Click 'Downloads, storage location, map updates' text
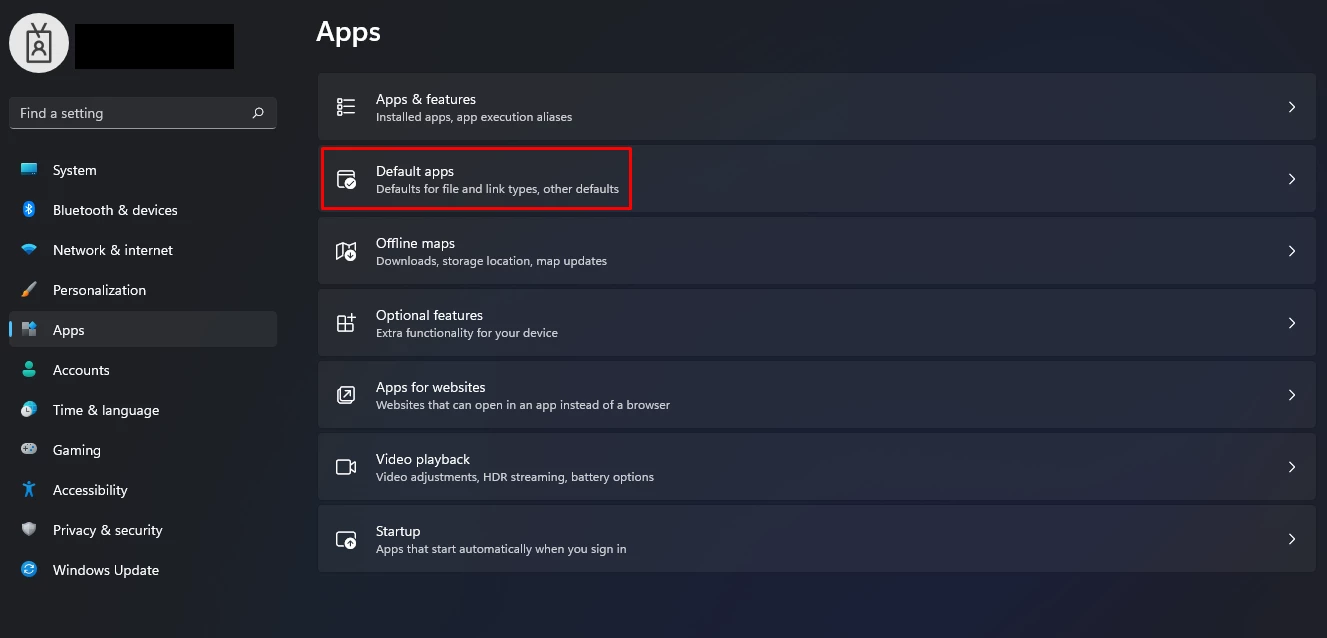The height and width of the screenshot is (638, 1327). click(x=491, y=261)
